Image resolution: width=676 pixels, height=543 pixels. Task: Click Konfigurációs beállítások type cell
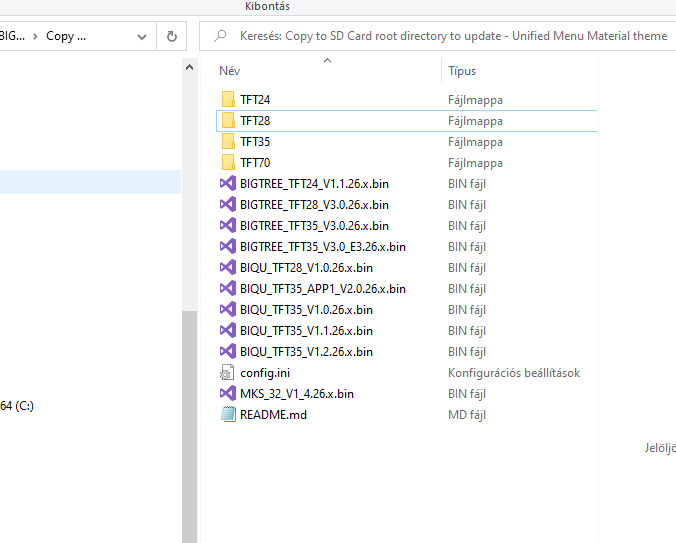pos(514,373)
